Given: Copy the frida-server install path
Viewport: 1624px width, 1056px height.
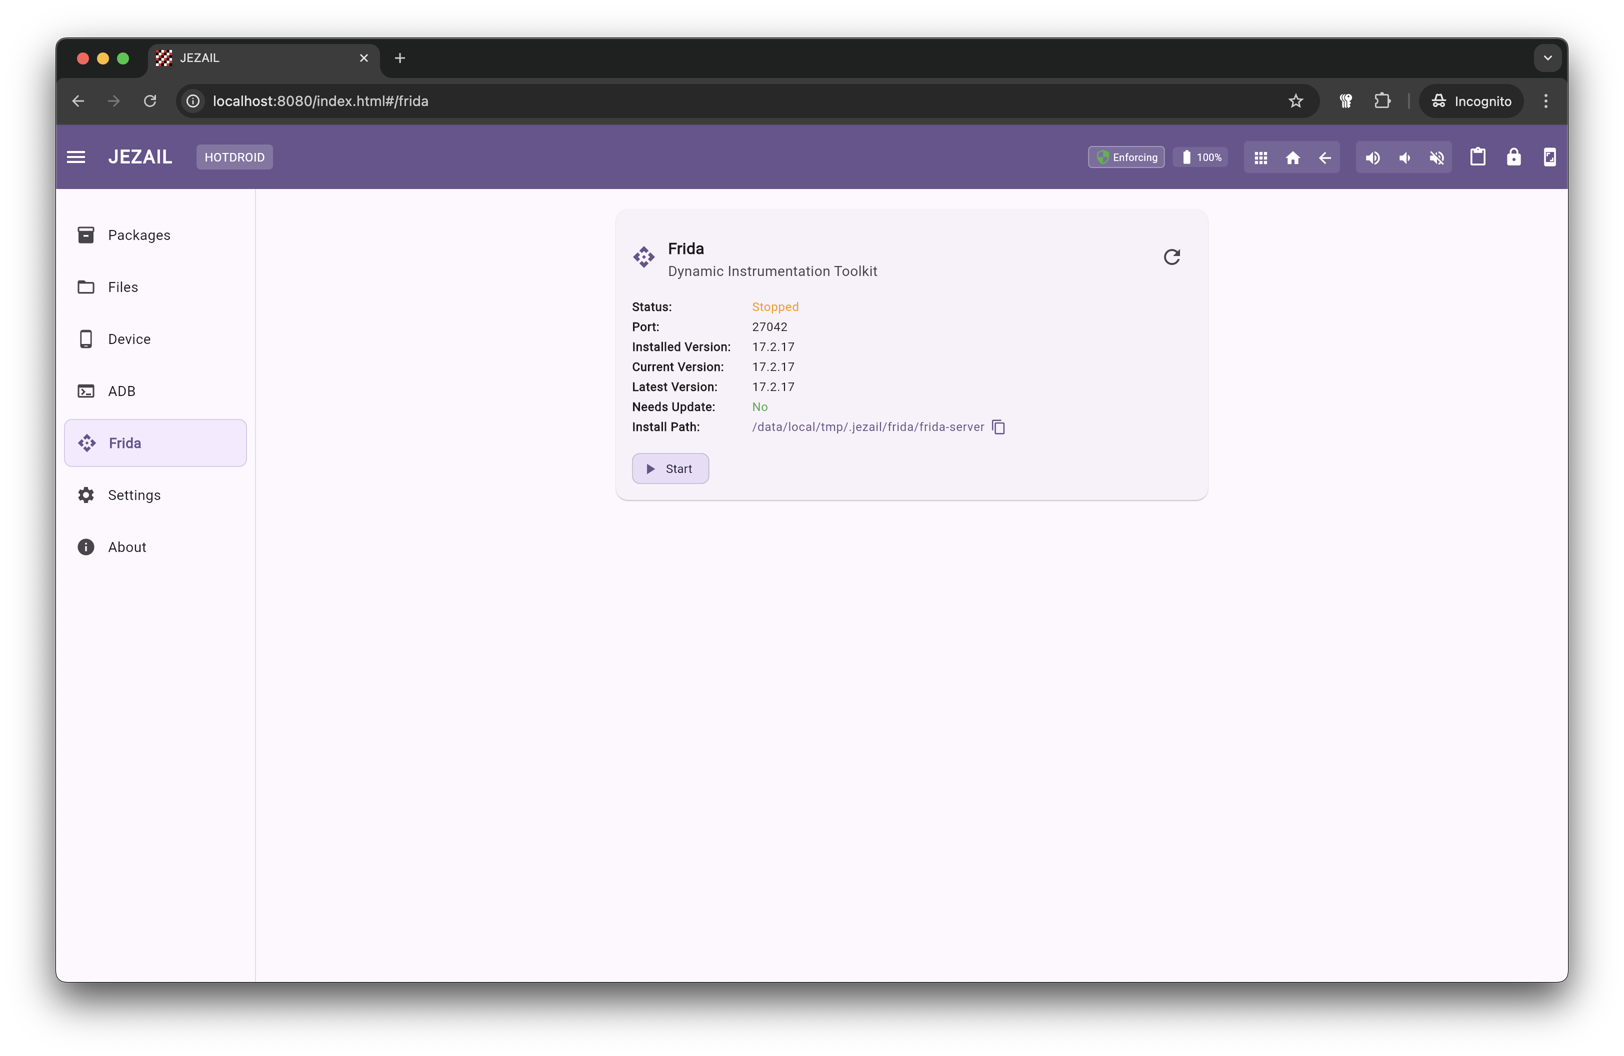Looking at the screenshot, I should [x=998, y=427].
